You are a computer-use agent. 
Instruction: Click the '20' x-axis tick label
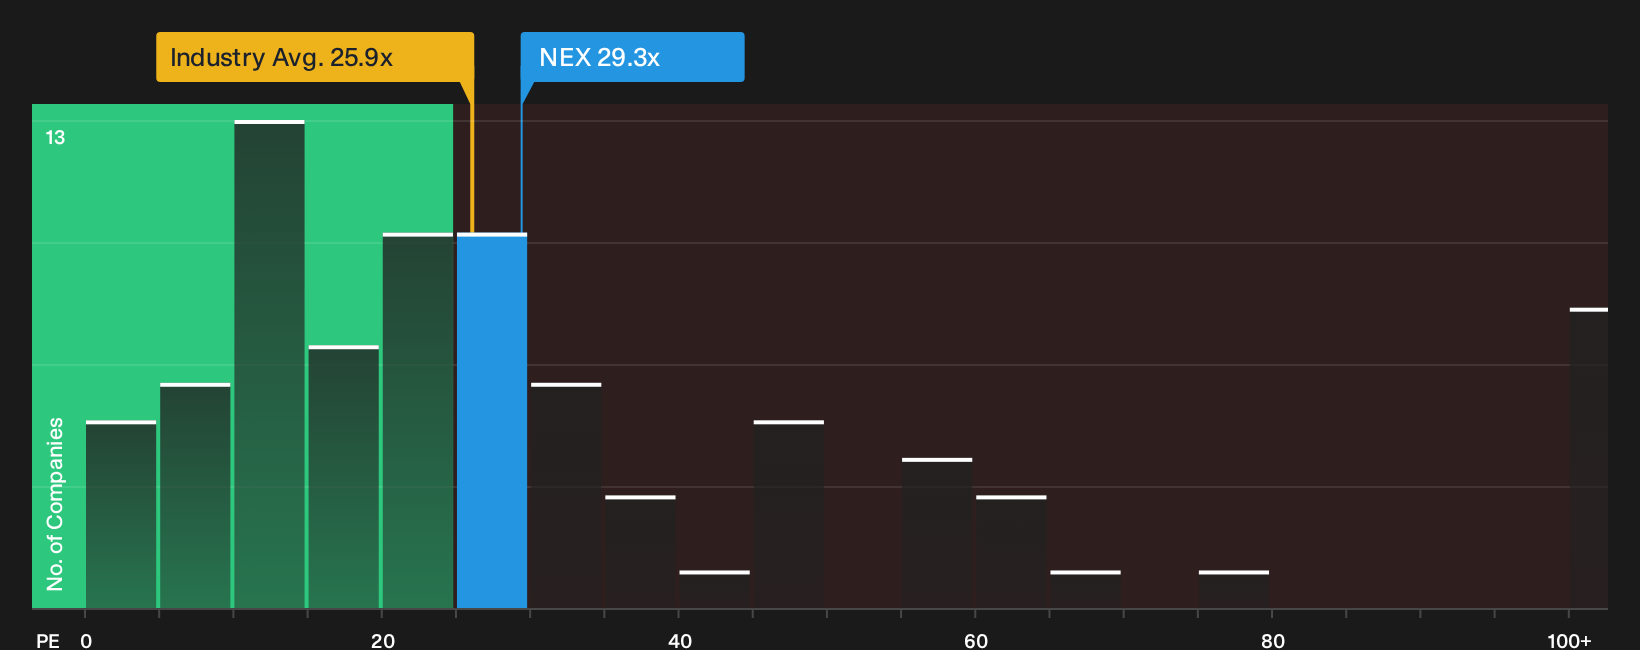pyautogui.click(x=383, y=641)
